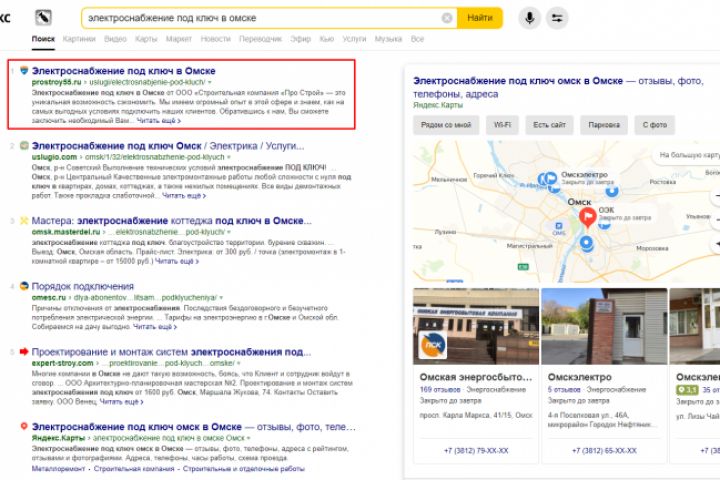Toggle the 'С фото' filter chip
The image size is (720, 480).
click(x=655, y=125)
